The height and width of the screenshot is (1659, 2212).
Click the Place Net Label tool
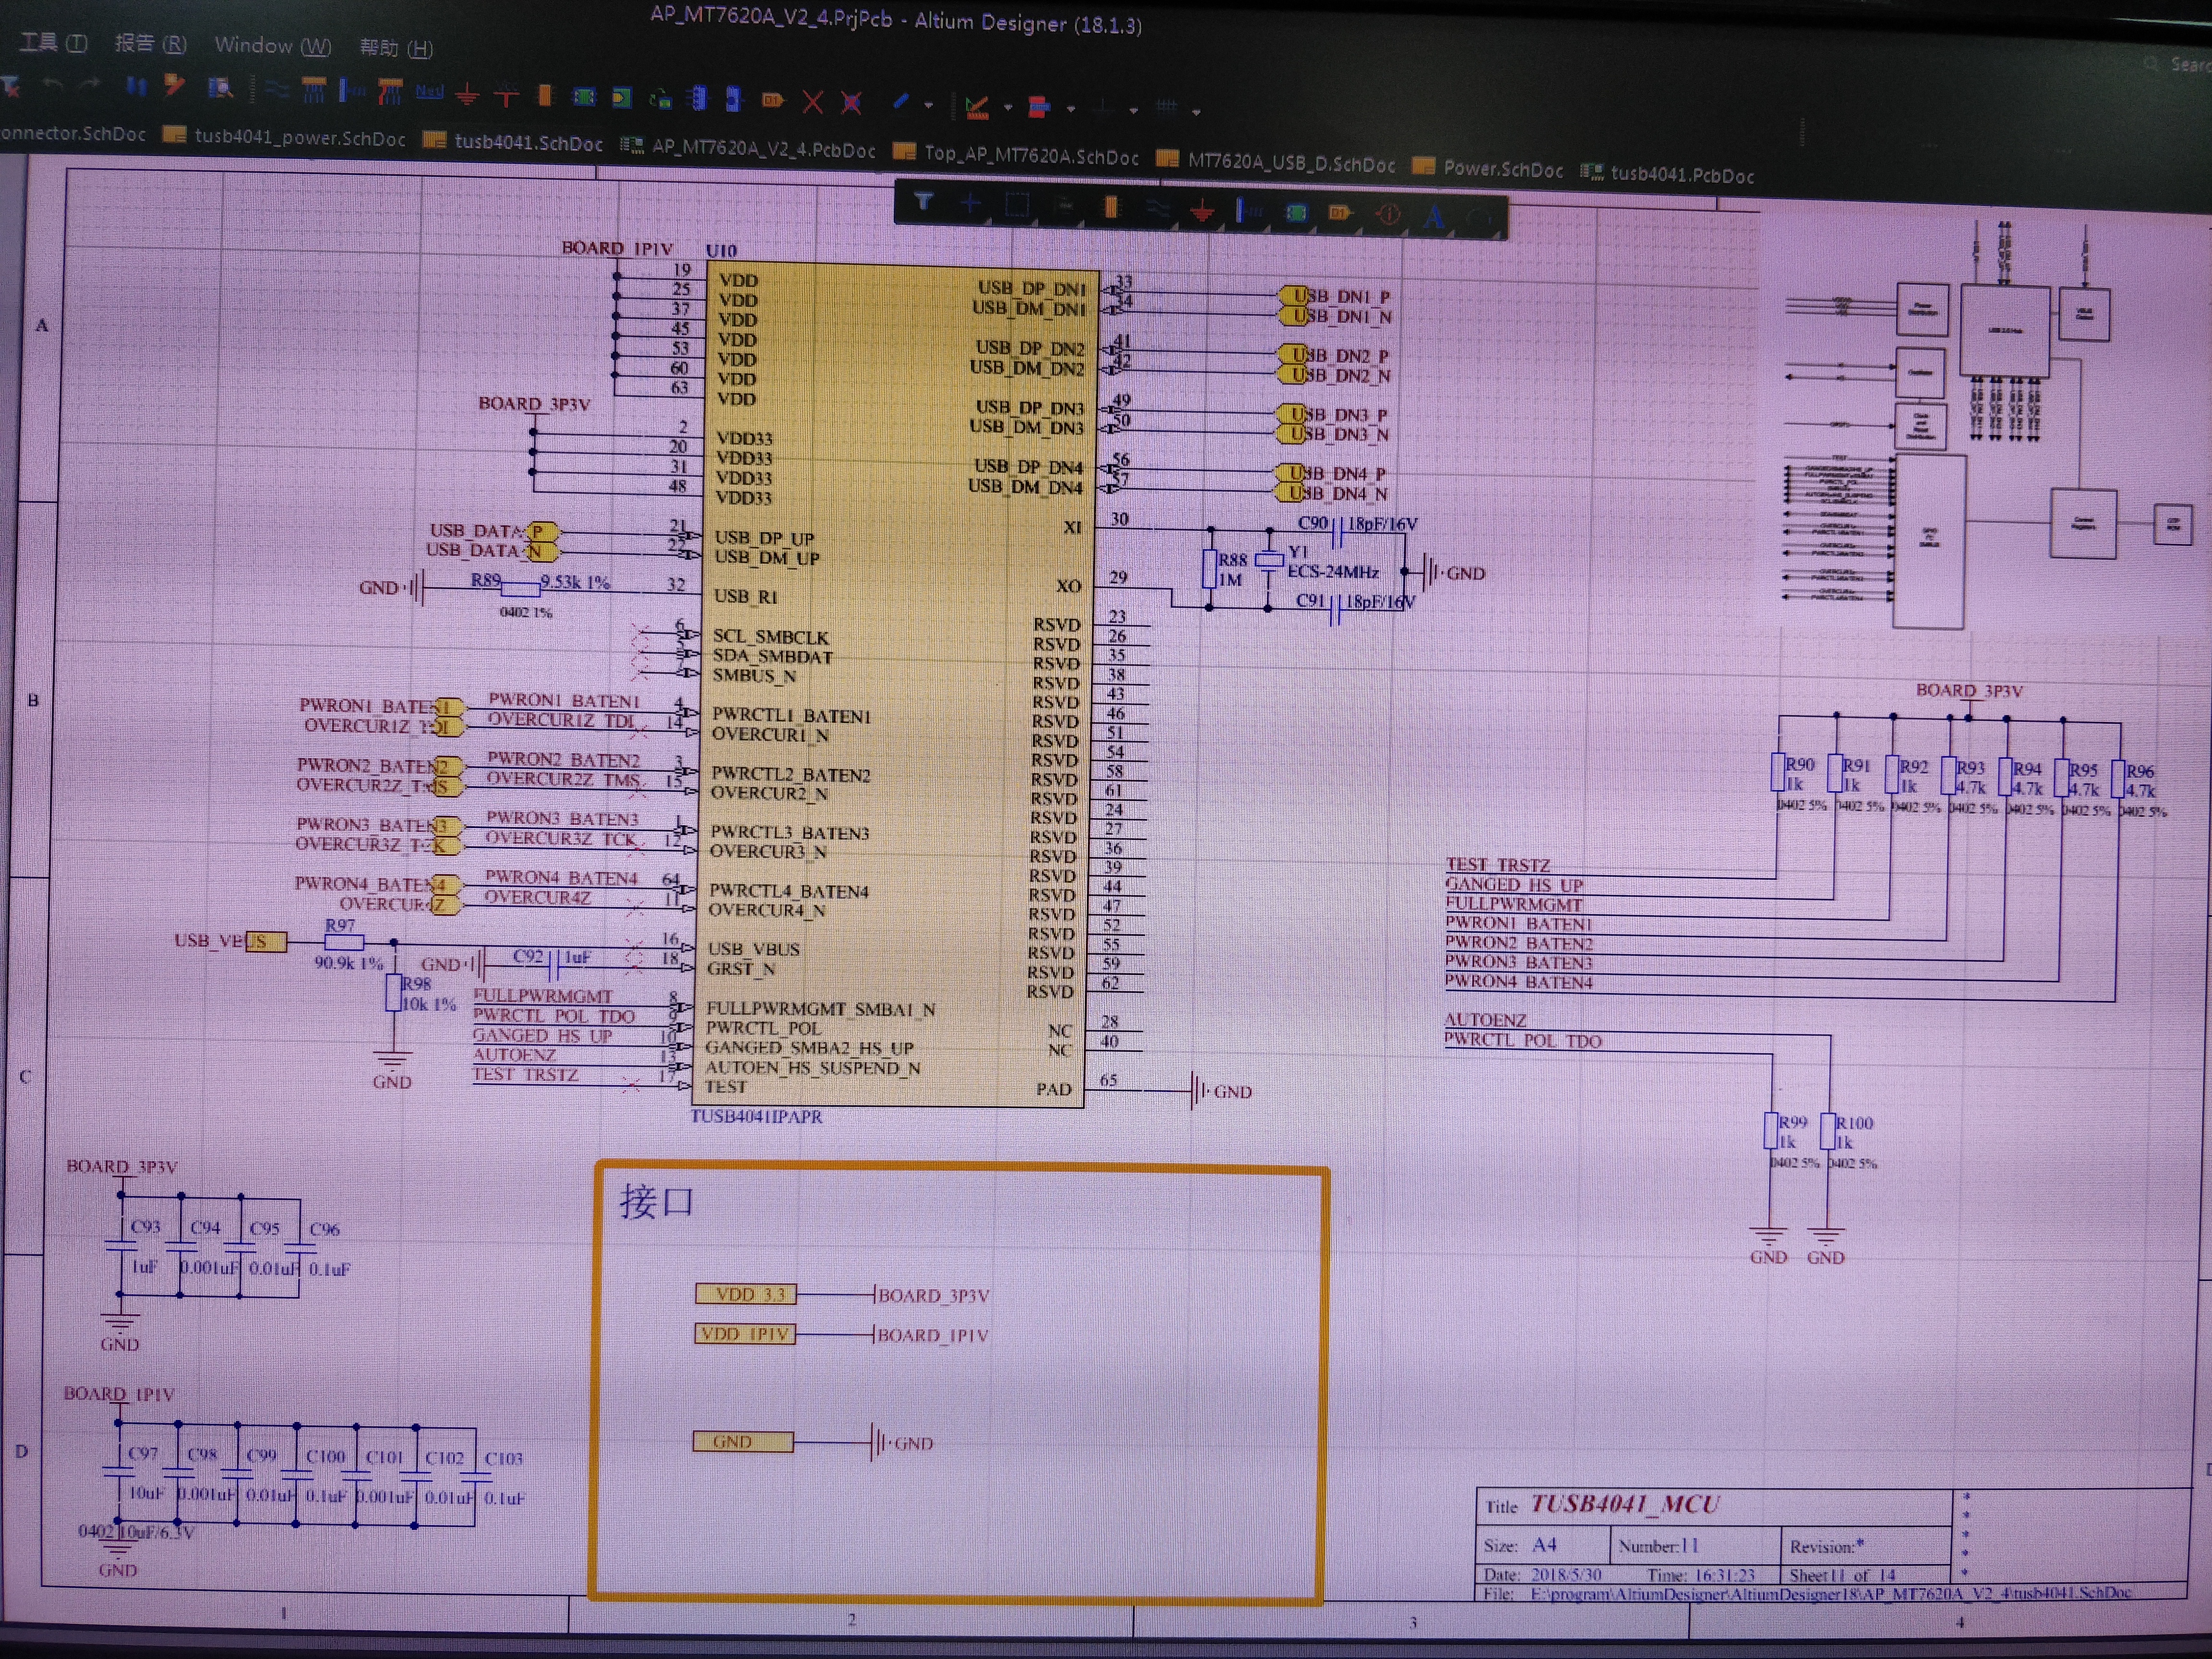click(429, 92)
